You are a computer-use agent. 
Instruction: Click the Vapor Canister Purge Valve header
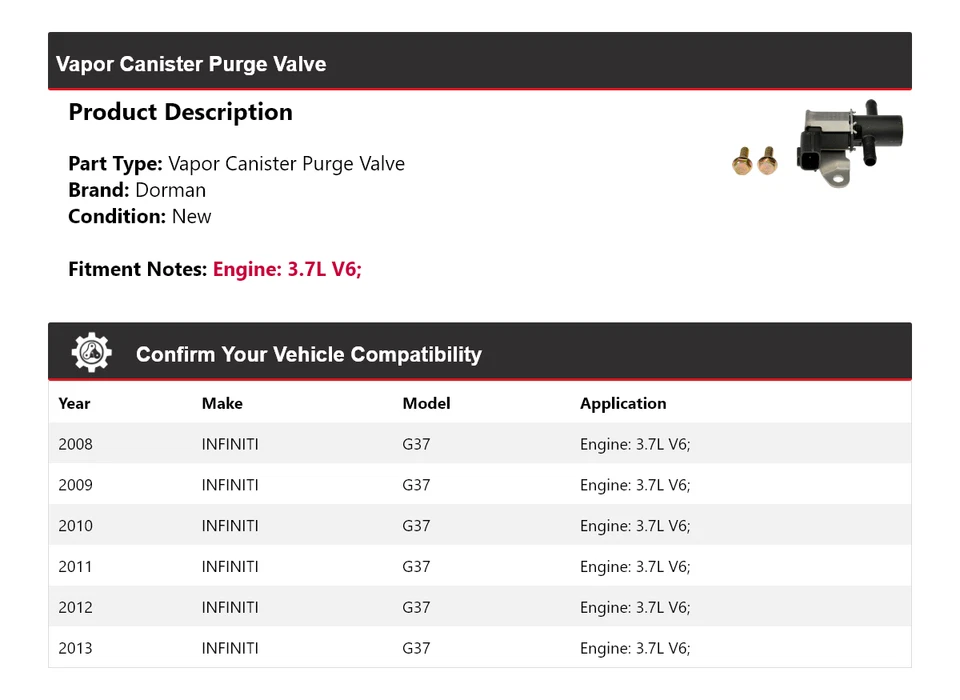pos(191,64)
